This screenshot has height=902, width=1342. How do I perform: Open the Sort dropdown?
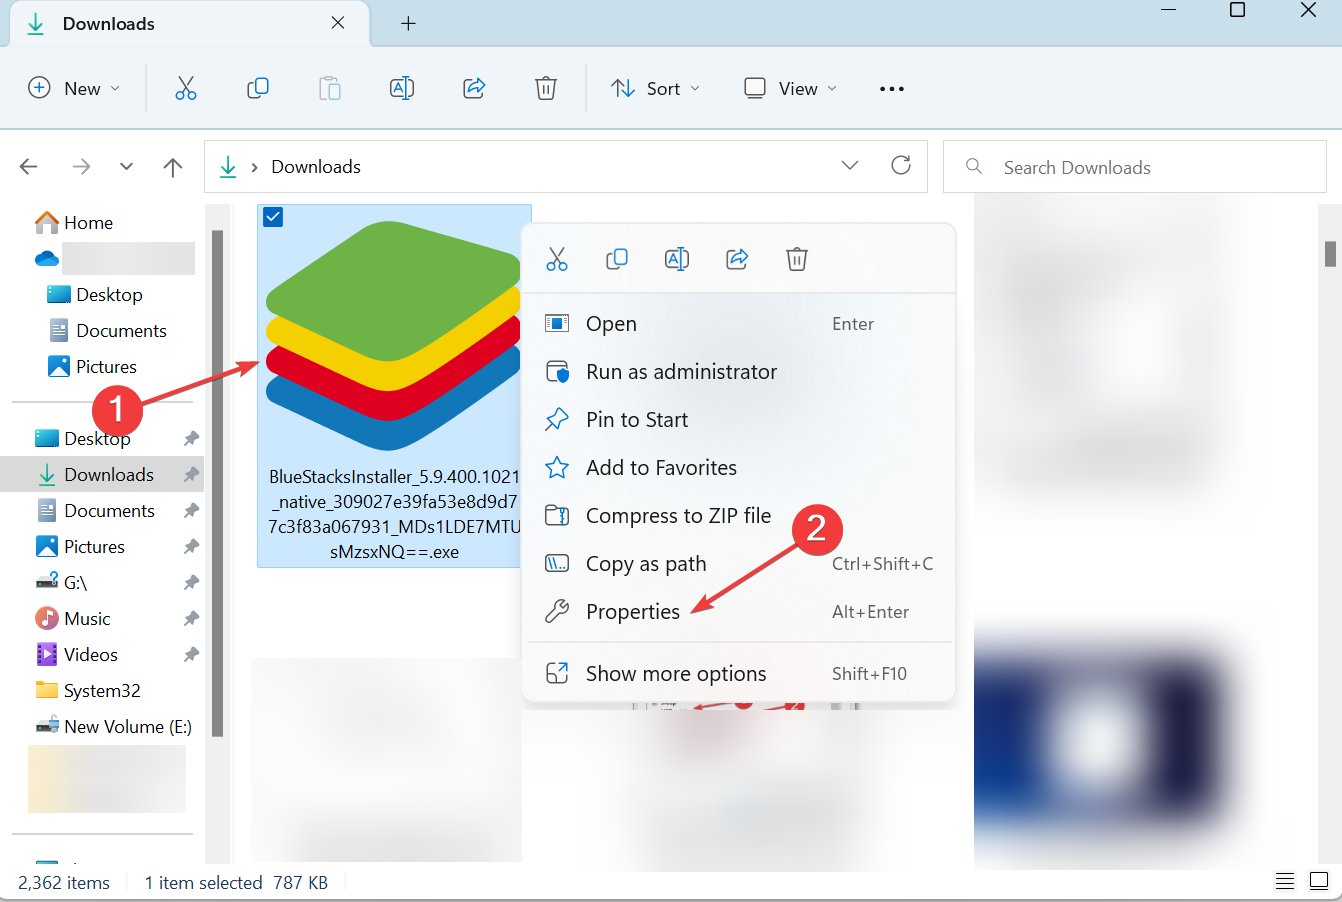(x=655, y=88)
